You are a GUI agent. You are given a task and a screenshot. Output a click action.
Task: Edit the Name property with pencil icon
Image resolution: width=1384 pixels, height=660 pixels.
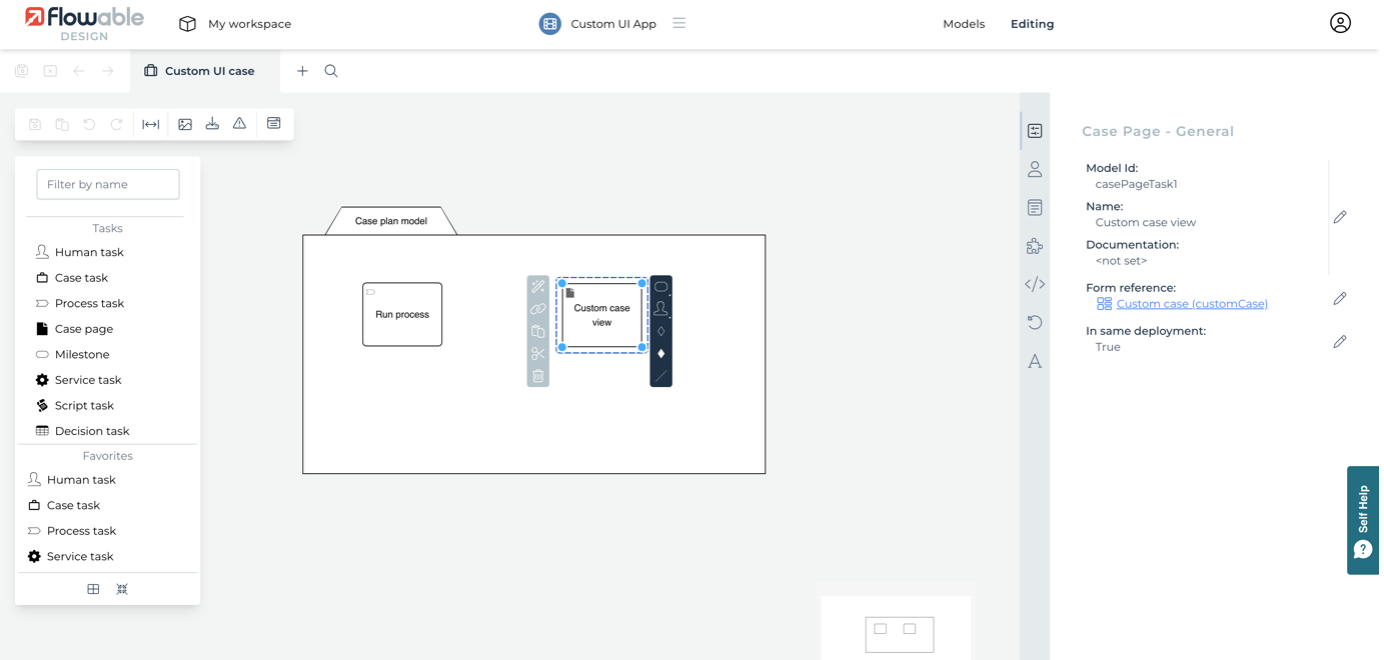point(1340,217)
